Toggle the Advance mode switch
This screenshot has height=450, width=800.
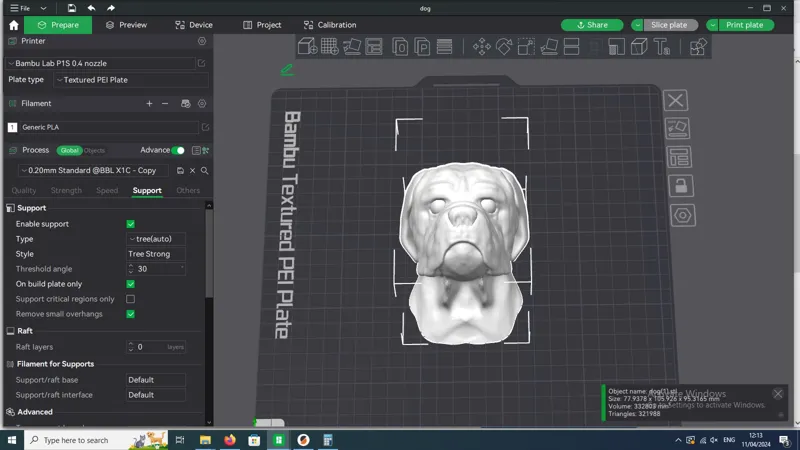[178, 151]
